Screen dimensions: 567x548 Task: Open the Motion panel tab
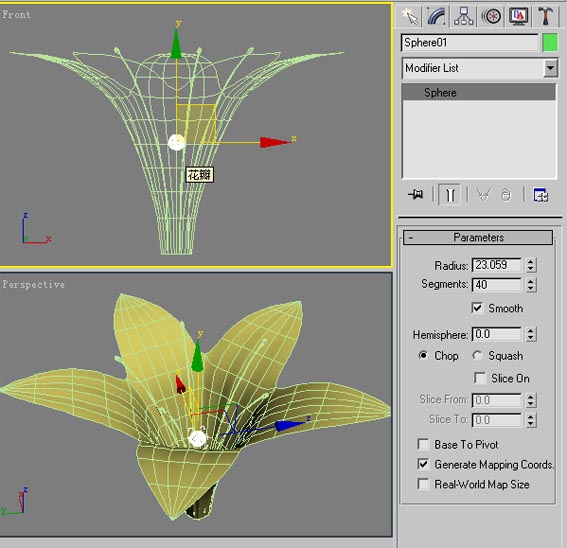pos(491,16)
